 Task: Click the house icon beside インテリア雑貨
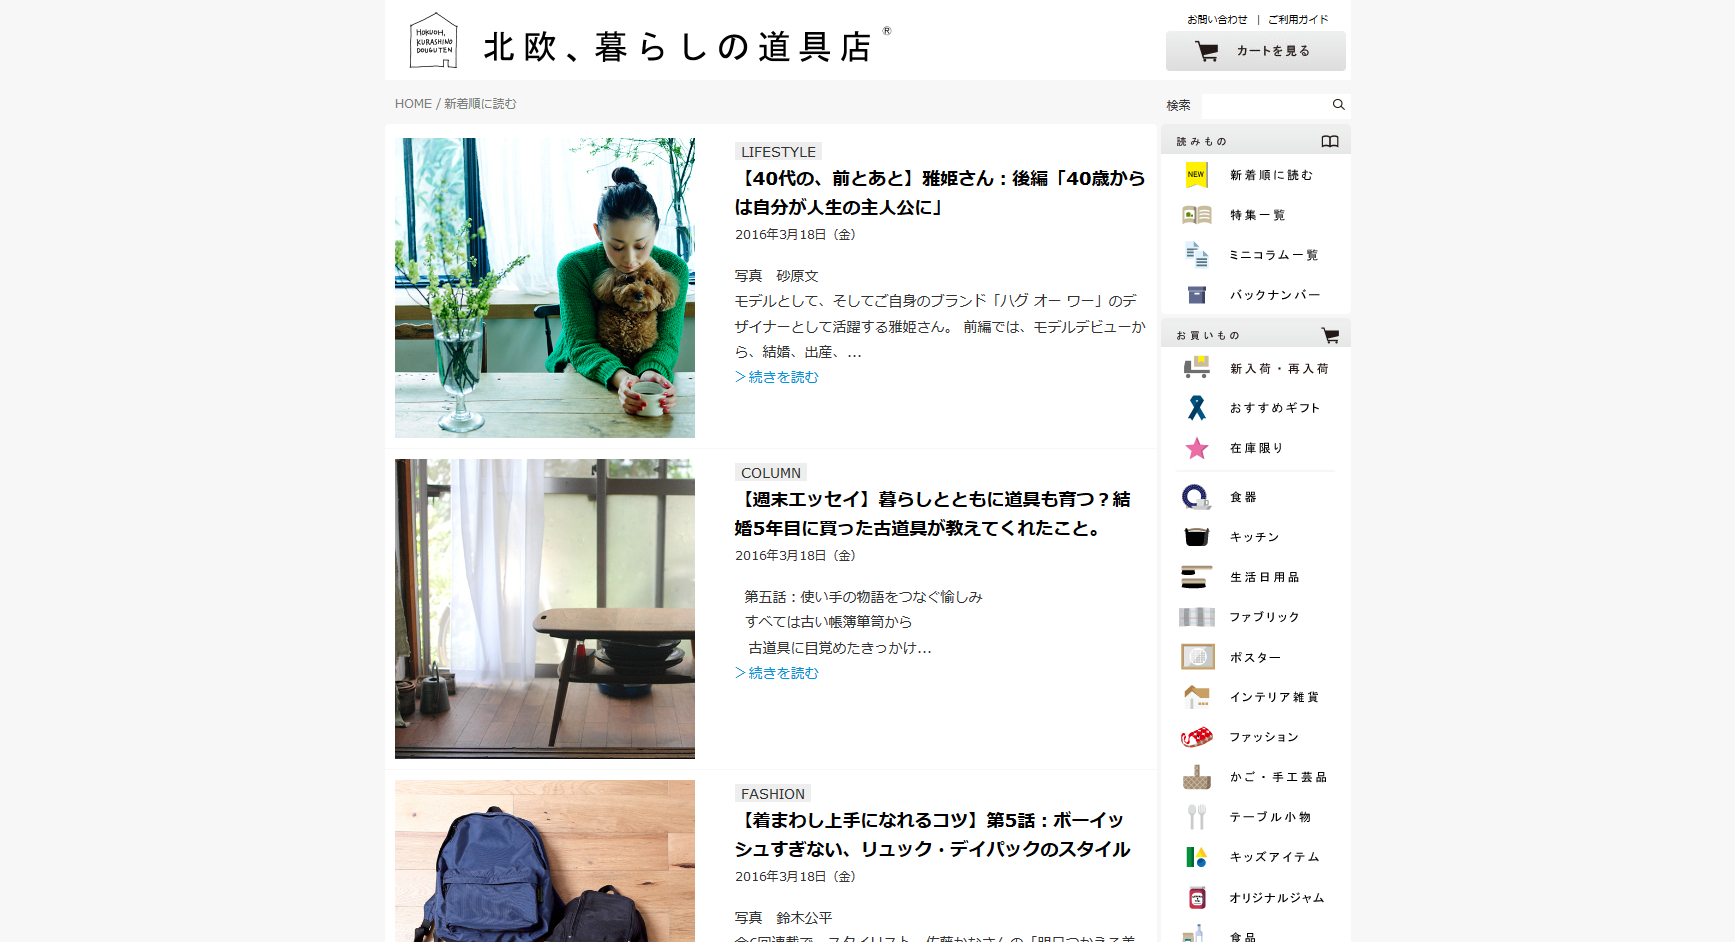pos(1196,697)
